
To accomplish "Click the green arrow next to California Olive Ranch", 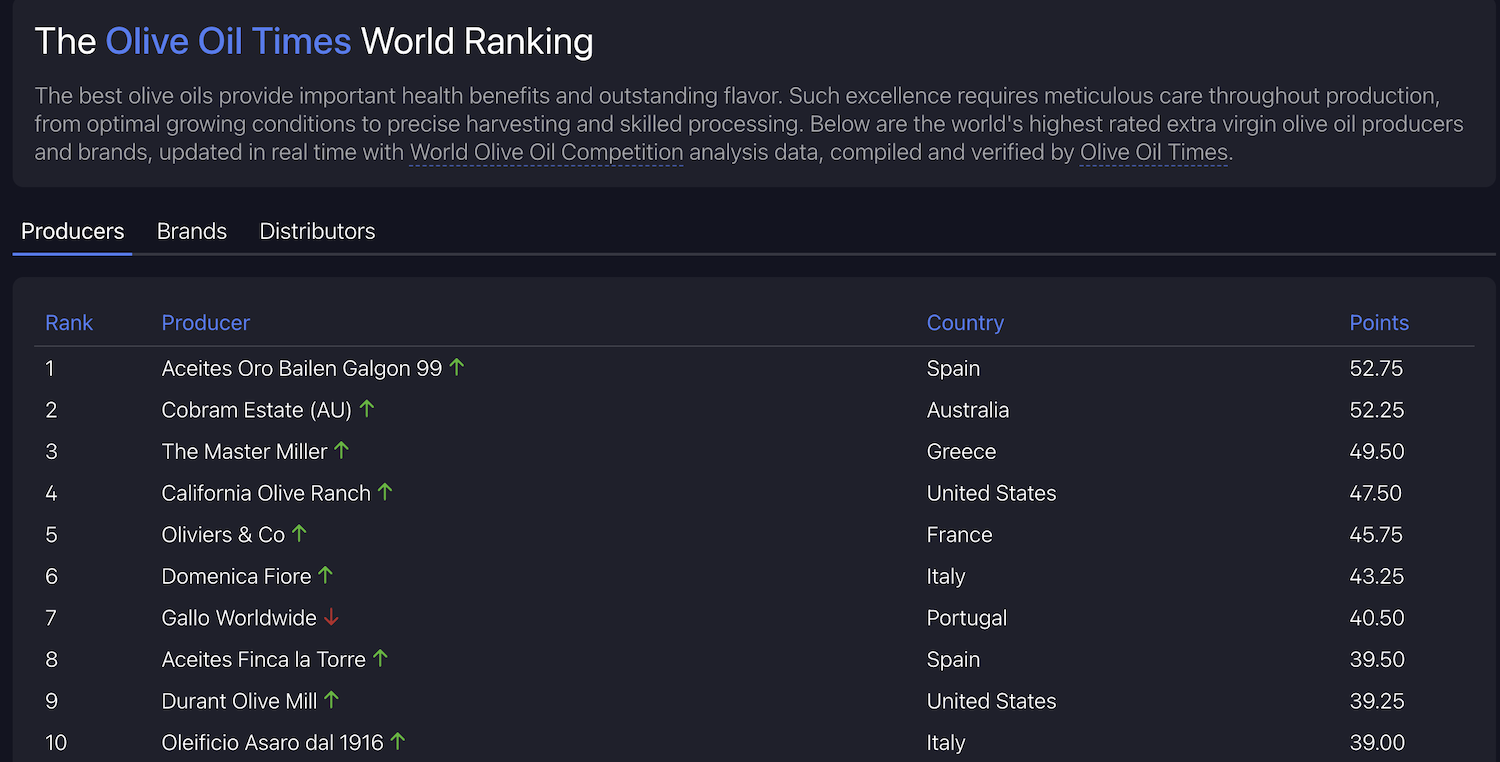I will coord(385,492).
